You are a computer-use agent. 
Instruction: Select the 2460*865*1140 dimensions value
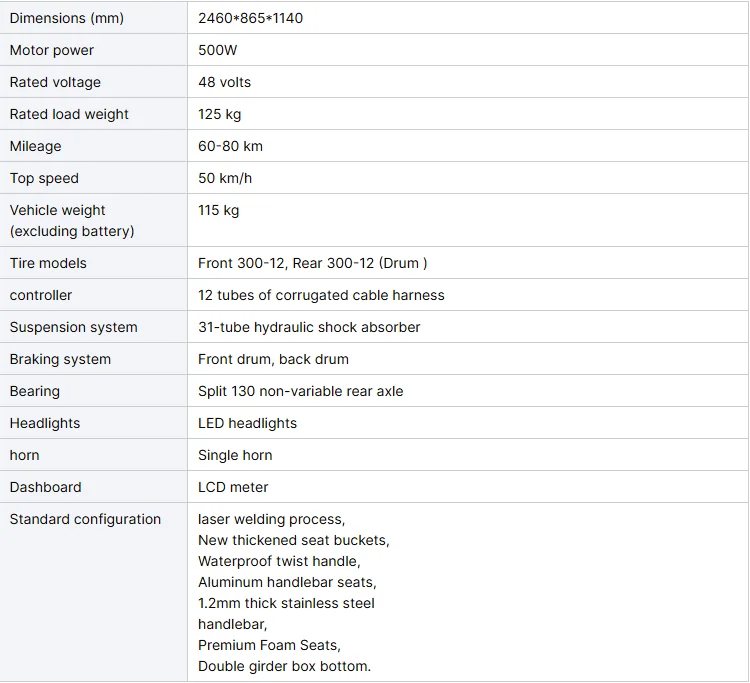(250, 18)
